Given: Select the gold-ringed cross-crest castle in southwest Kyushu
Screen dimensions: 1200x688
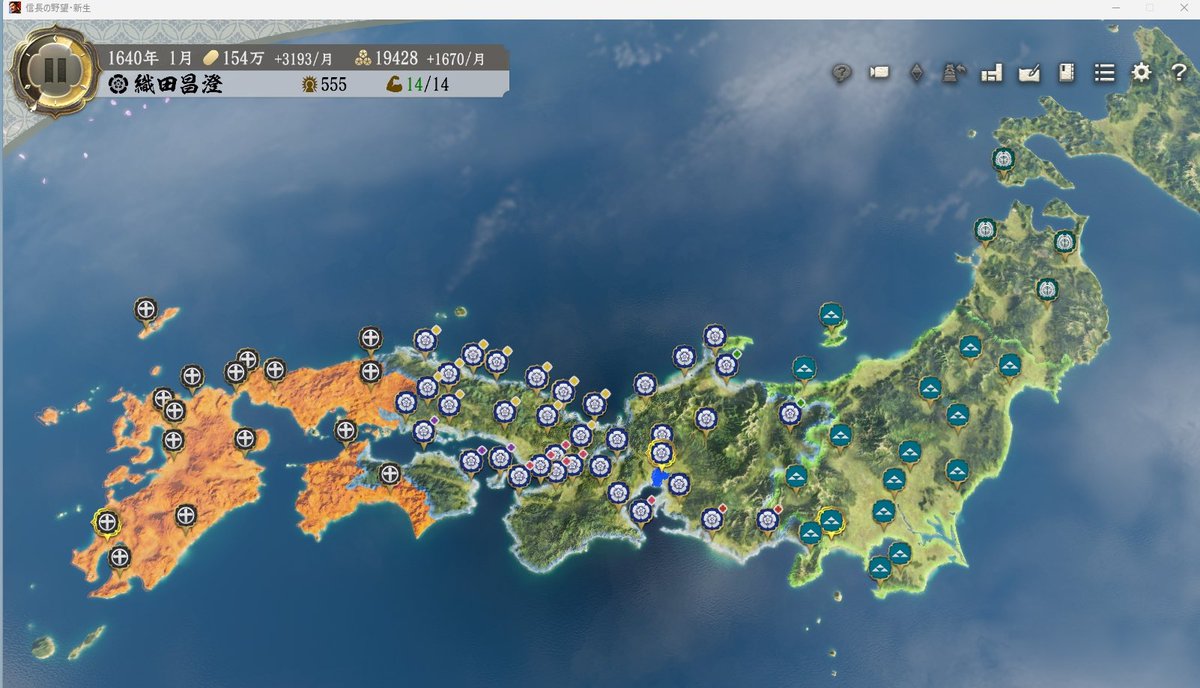Looking at the screenshot, I should pos(106,521).
